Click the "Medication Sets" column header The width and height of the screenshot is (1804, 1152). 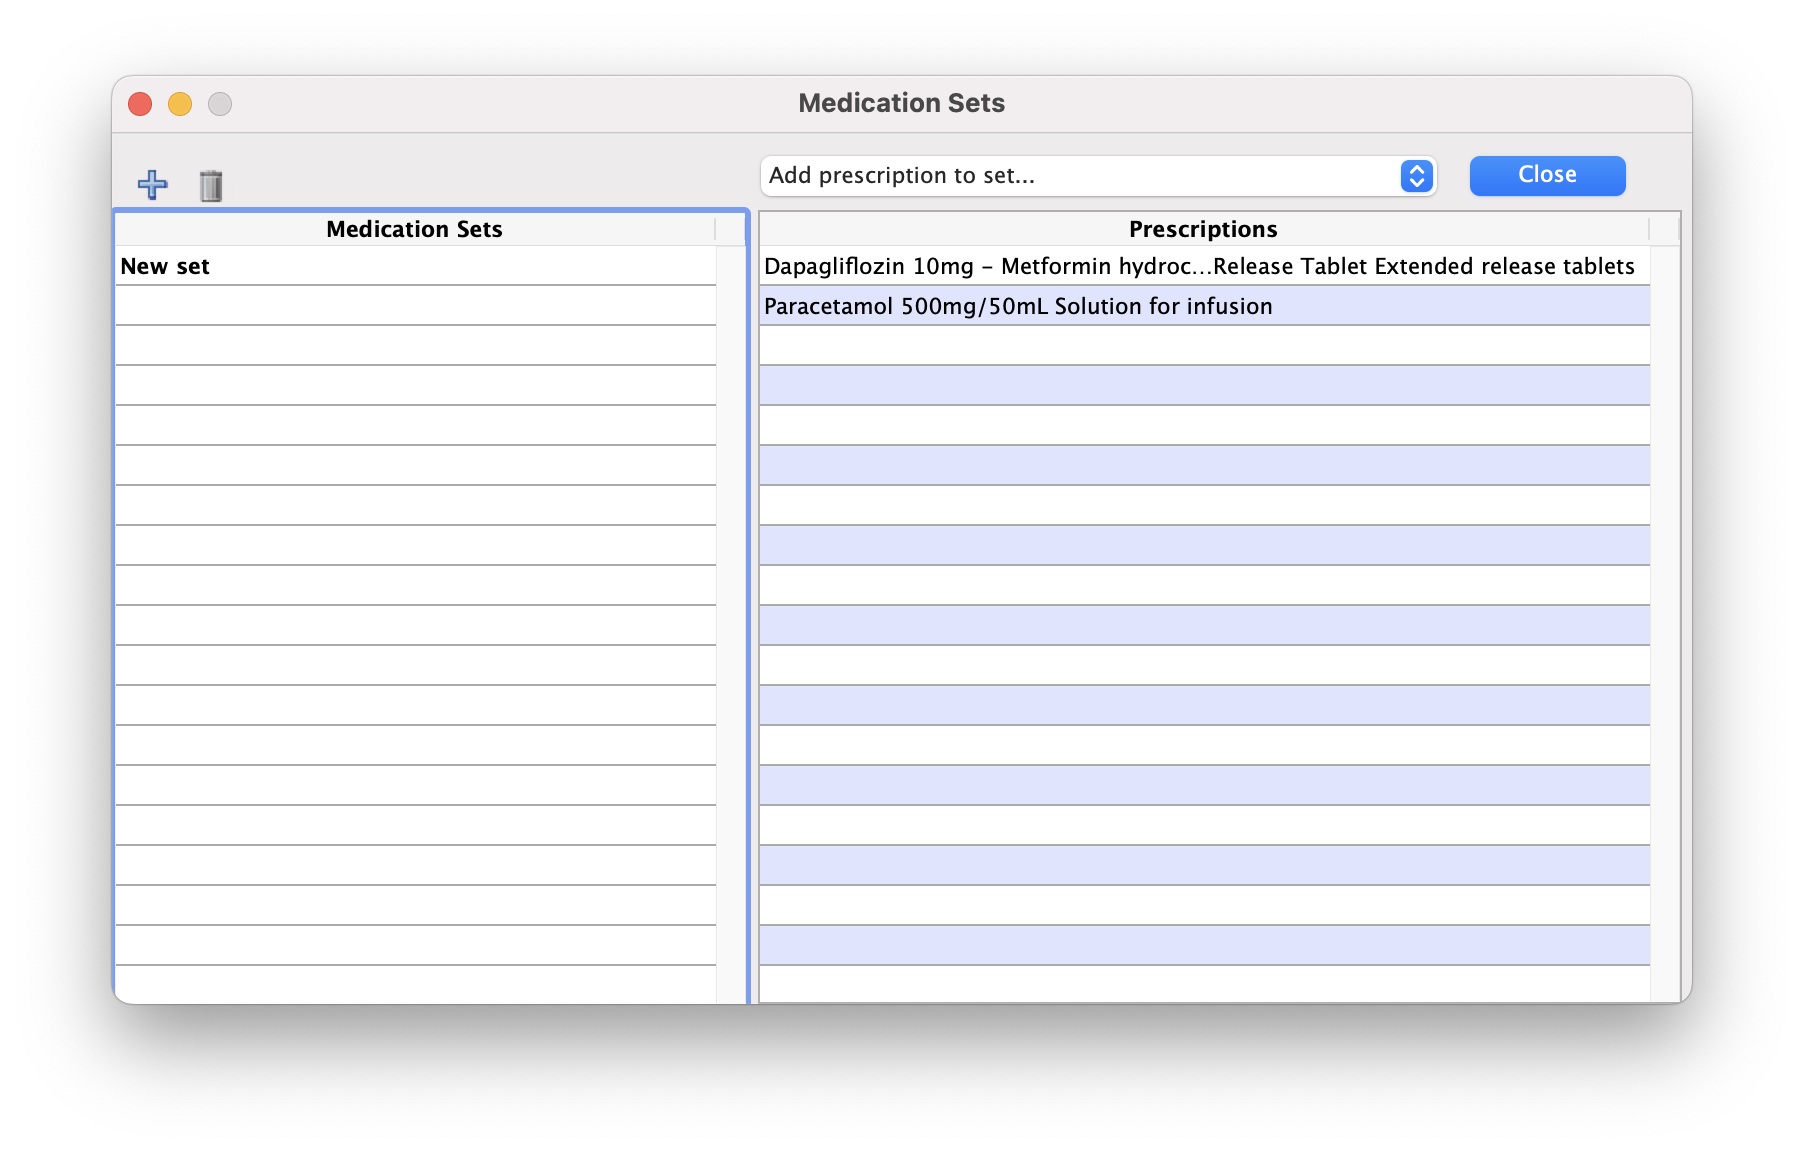414,230
